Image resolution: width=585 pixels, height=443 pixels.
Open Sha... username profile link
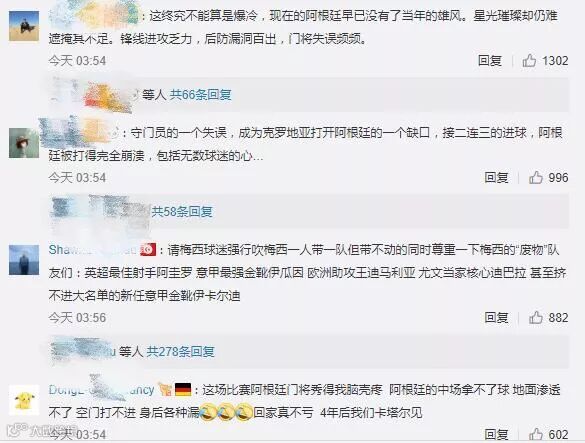(x=93, y=250)
